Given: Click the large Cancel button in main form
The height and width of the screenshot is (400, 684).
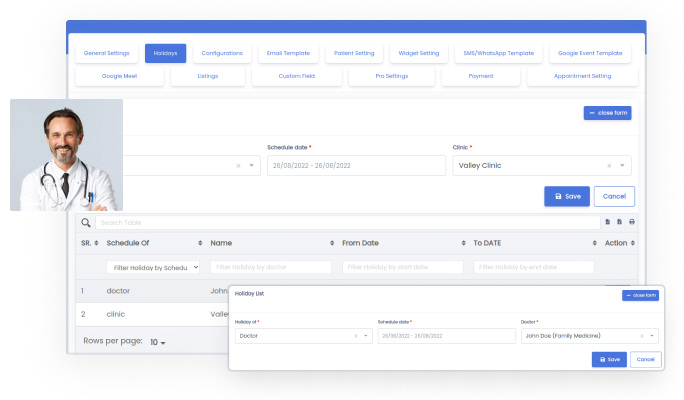Looking at the screenshot, I should pyautogui.click(x=614, y=196).
